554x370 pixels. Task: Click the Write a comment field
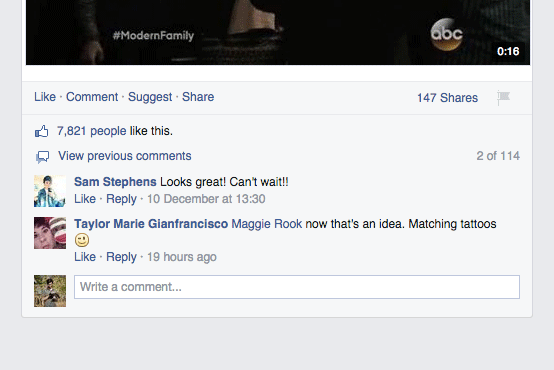coord(297,287)
